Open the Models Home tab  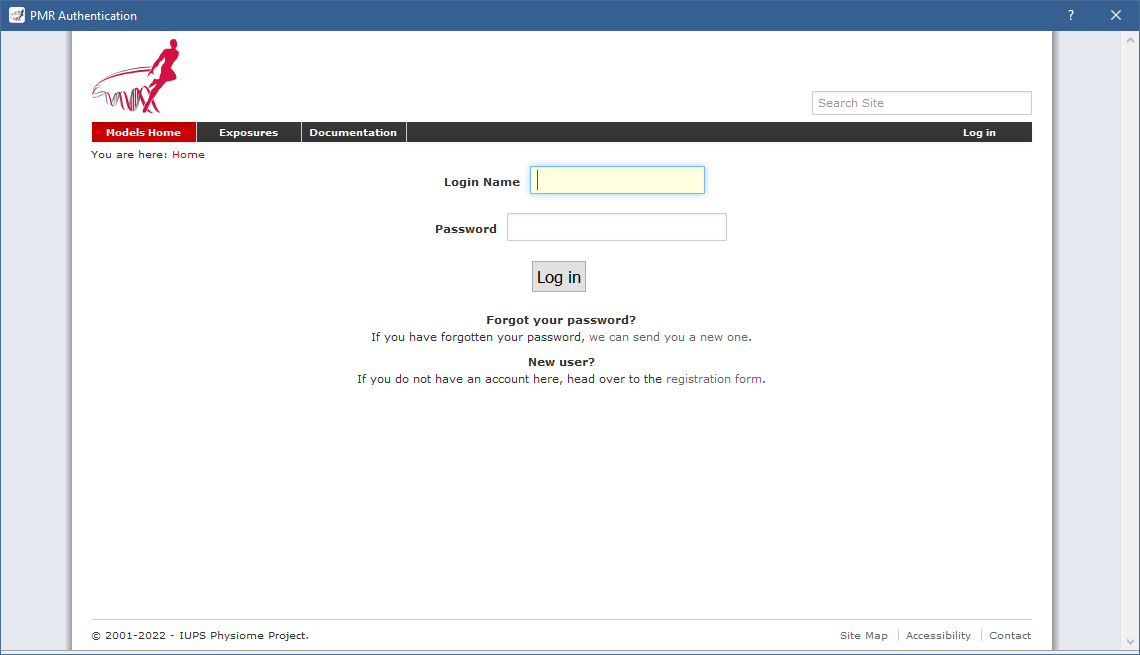[143, 132]
